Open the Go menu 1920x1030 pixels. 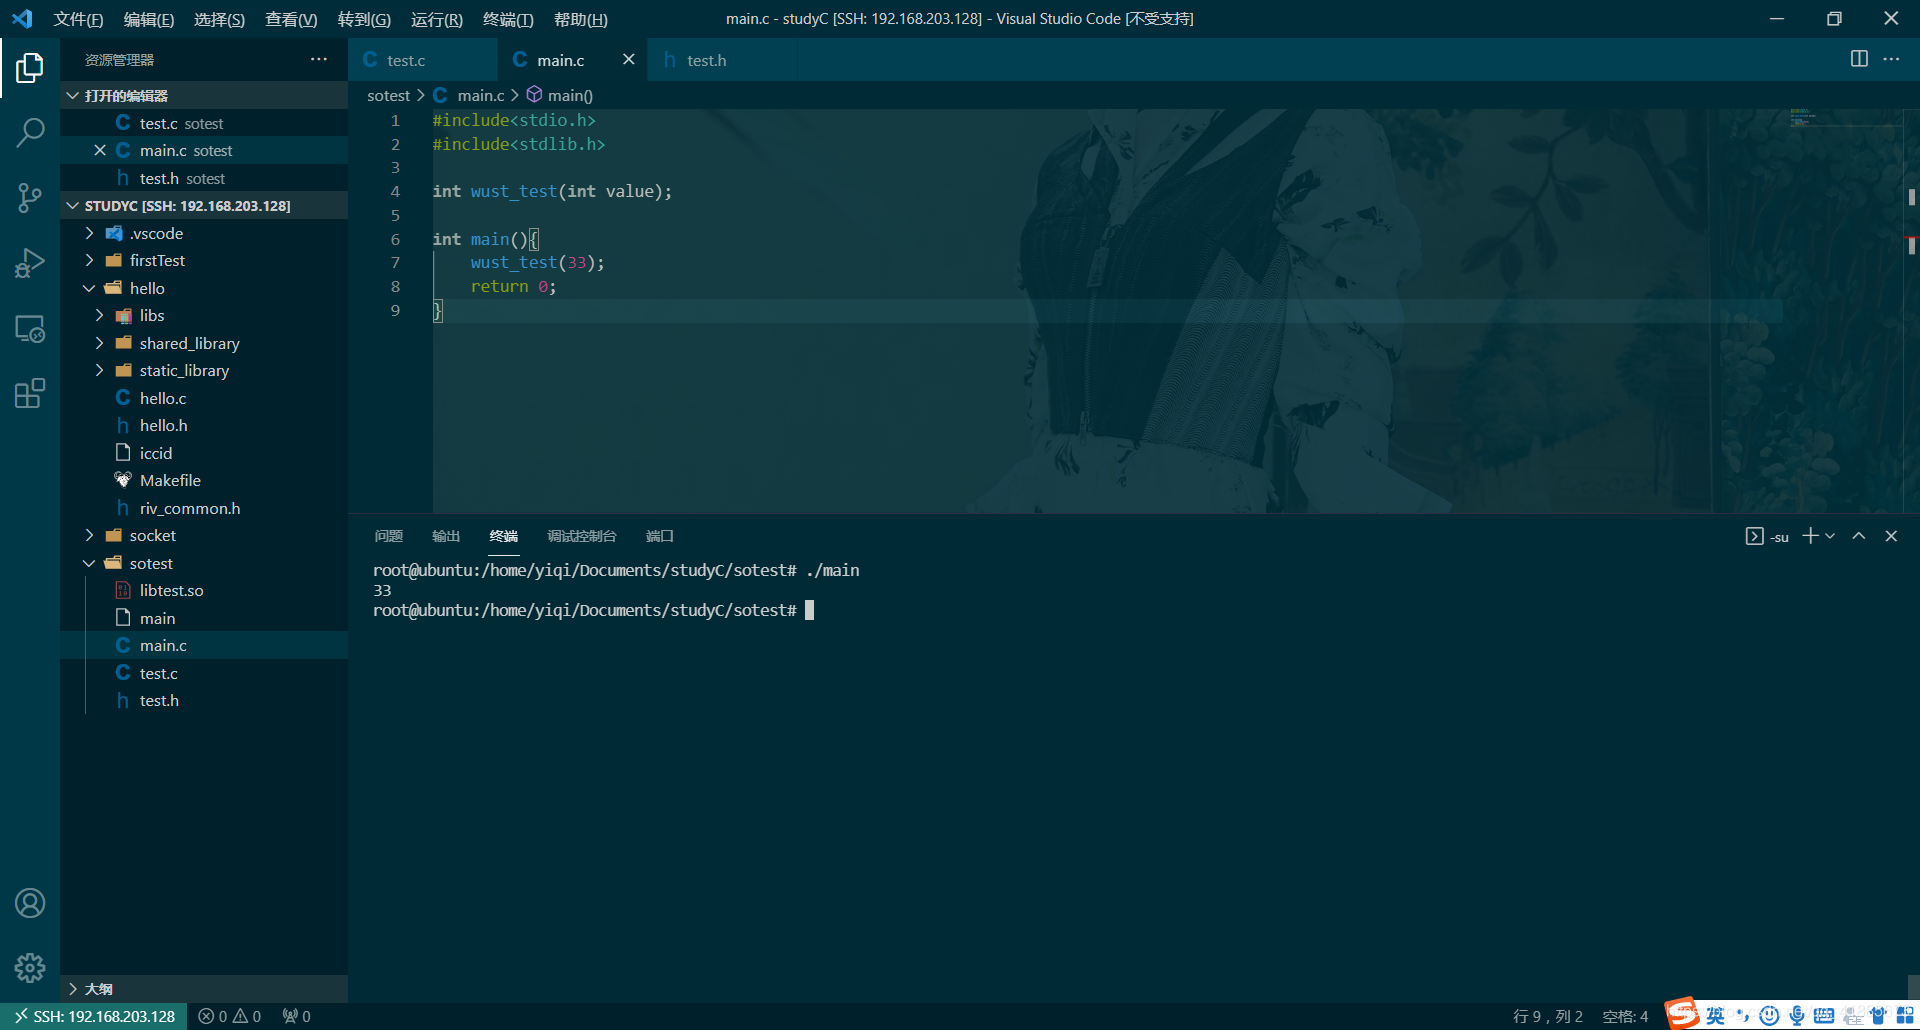click(364, 19)
